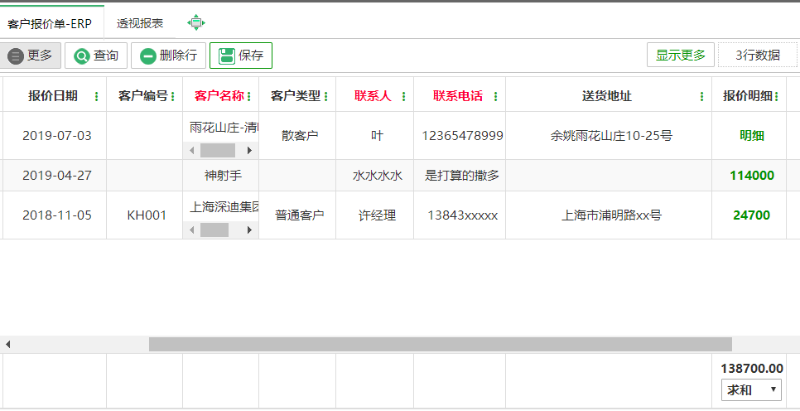
Task: Click the 3行数据 row count button
Action: point(756,56)
